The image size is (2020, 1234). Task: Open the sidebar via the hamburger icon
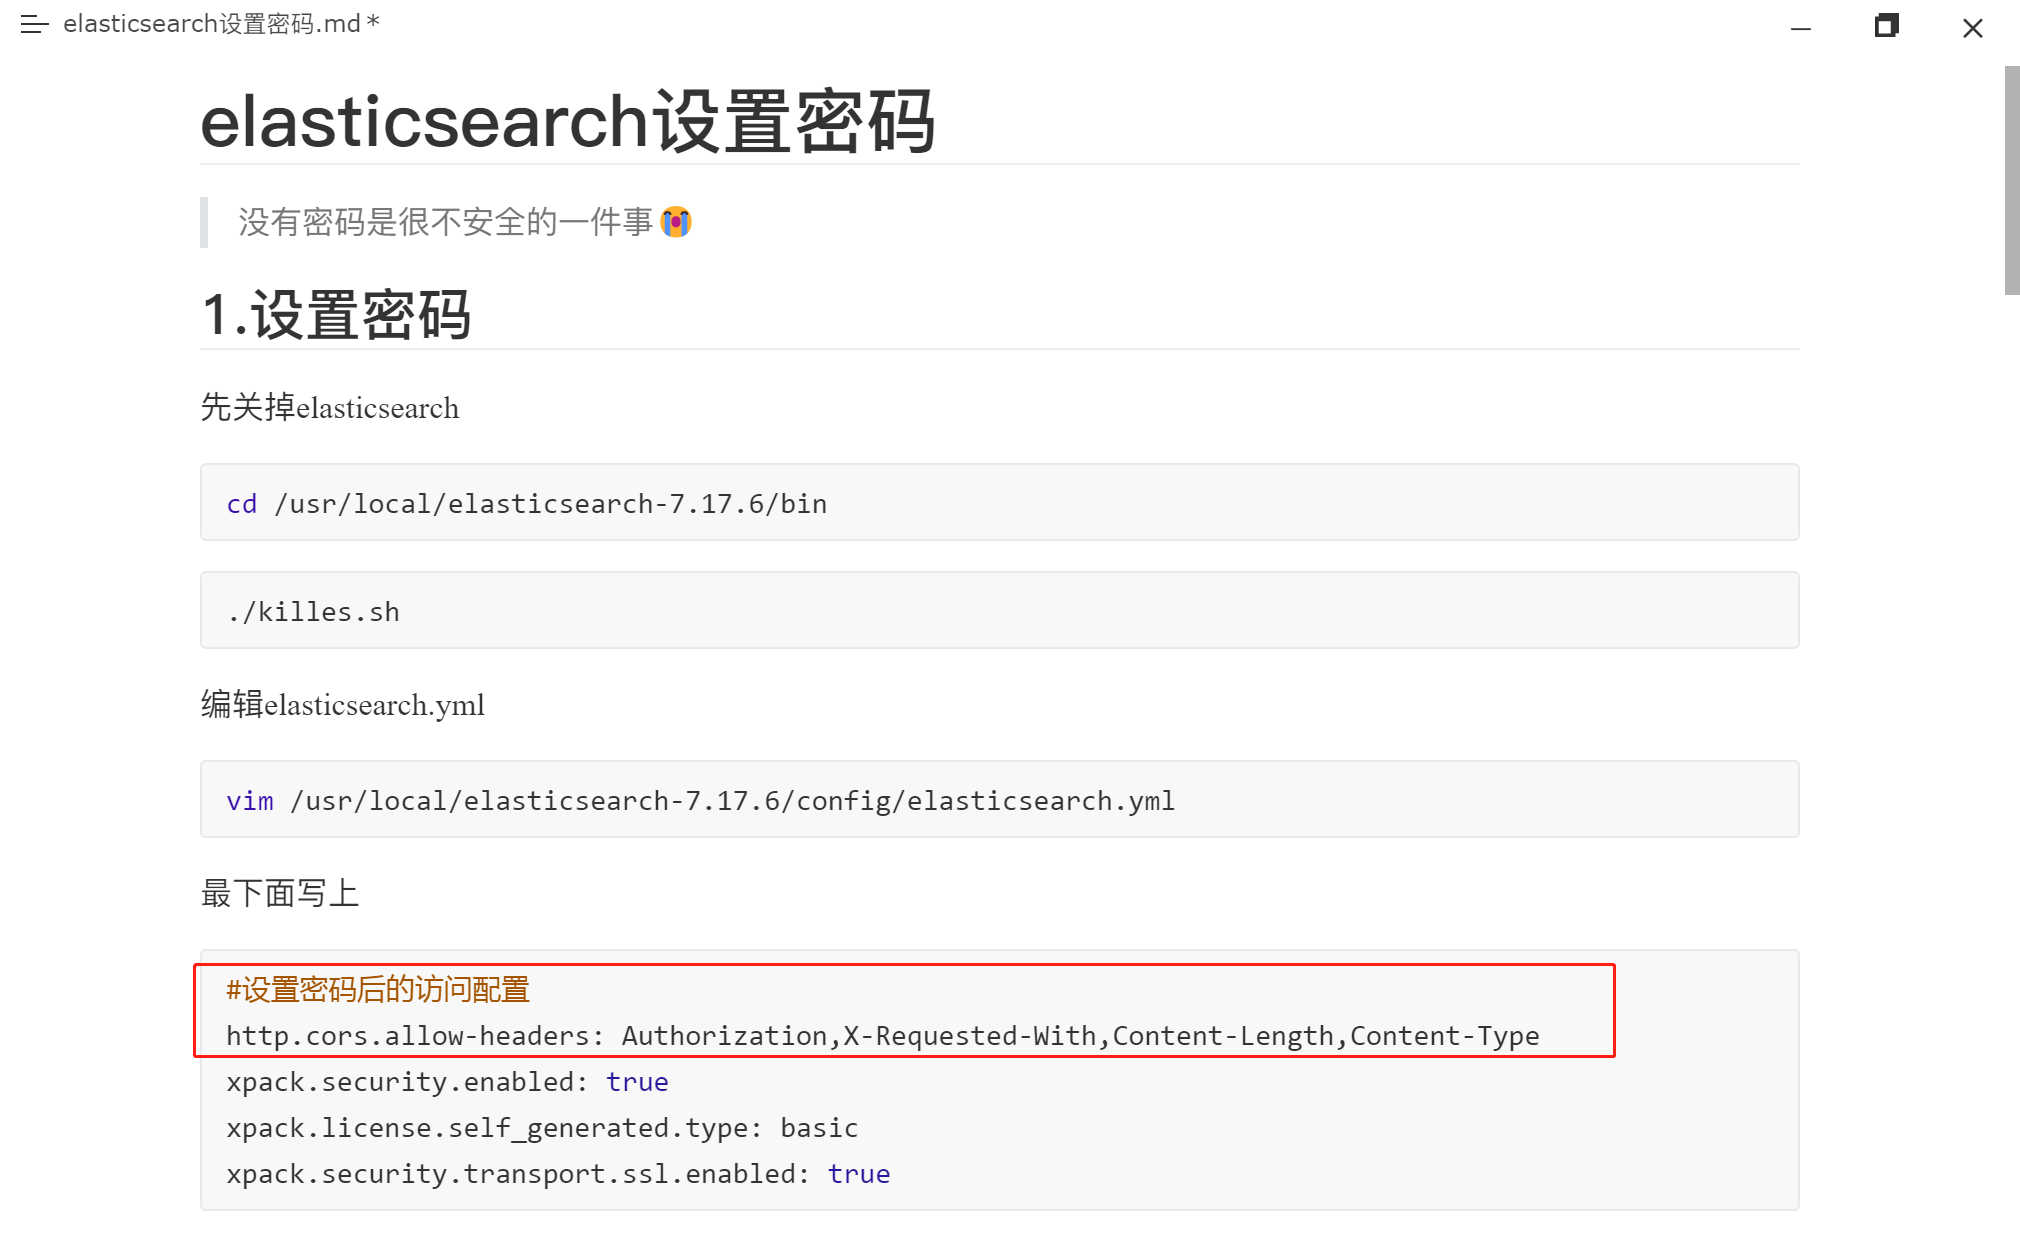coord(33,25)
